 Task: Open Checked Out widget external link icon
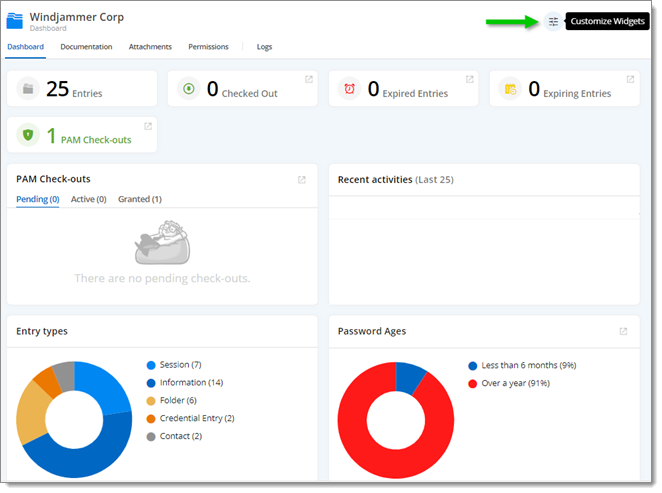(x=309, y=79)
